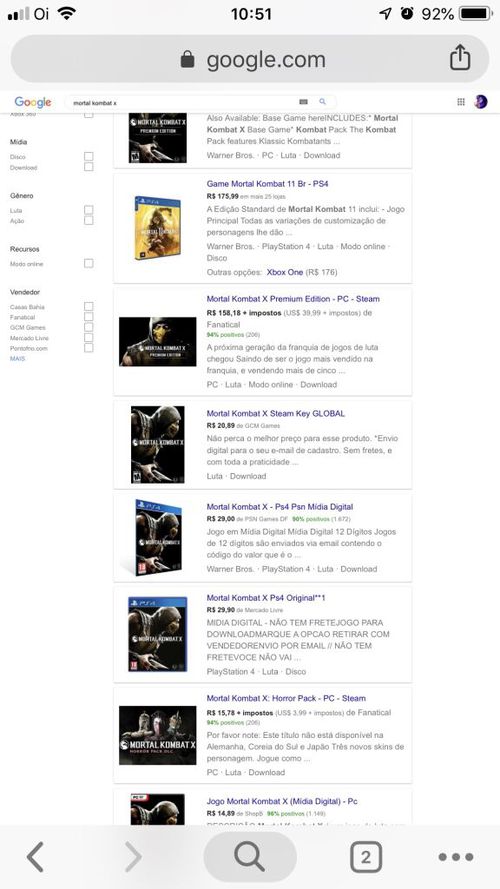
Task: Tap the share icon beside the address bar
Action: coord(460,57)
